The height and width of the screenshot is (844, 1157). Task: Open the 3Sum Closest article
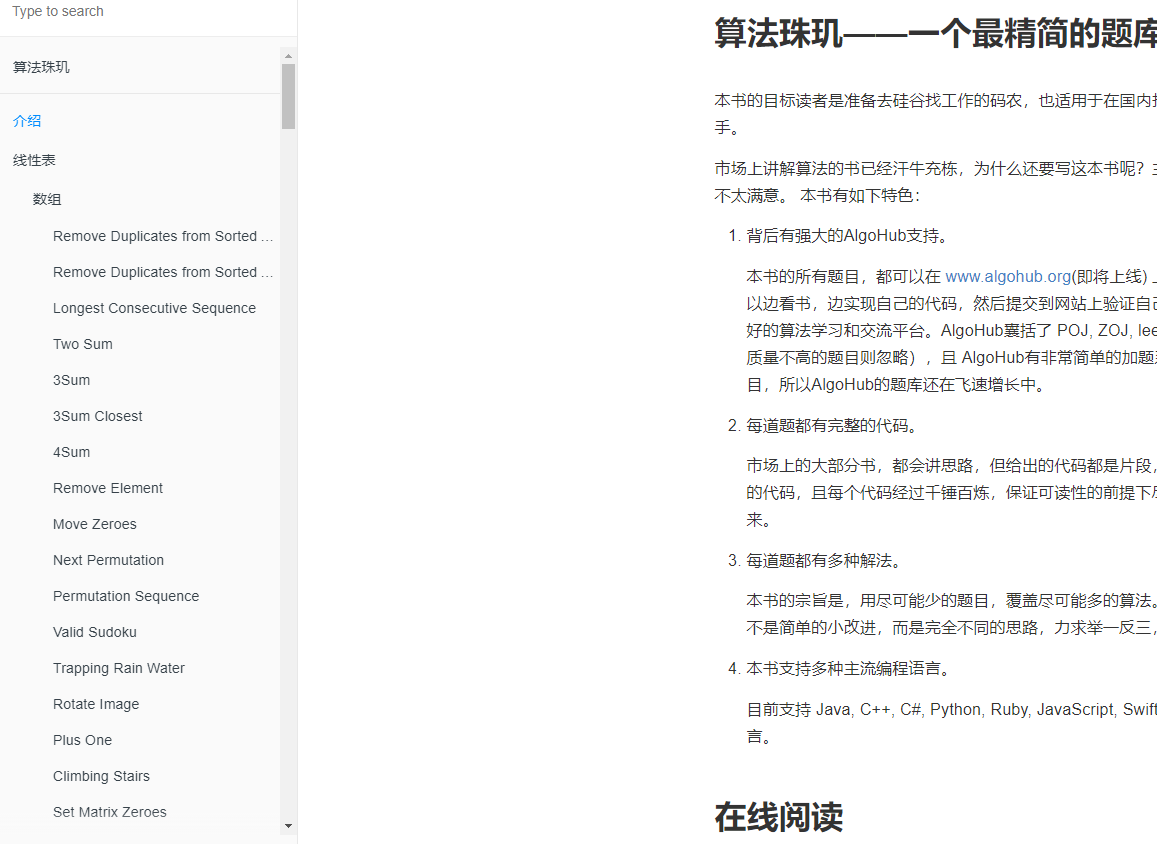[x=97, y=416]
